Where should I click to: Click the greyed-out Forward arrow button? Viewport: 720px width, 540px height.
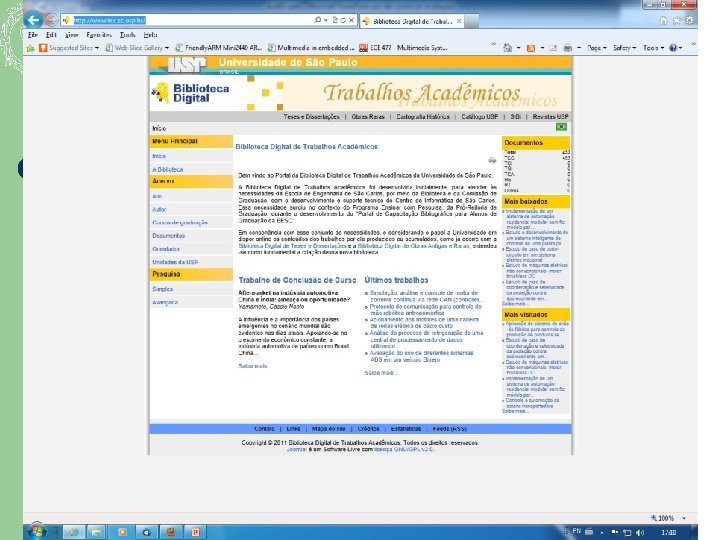(x=51, y=20)
